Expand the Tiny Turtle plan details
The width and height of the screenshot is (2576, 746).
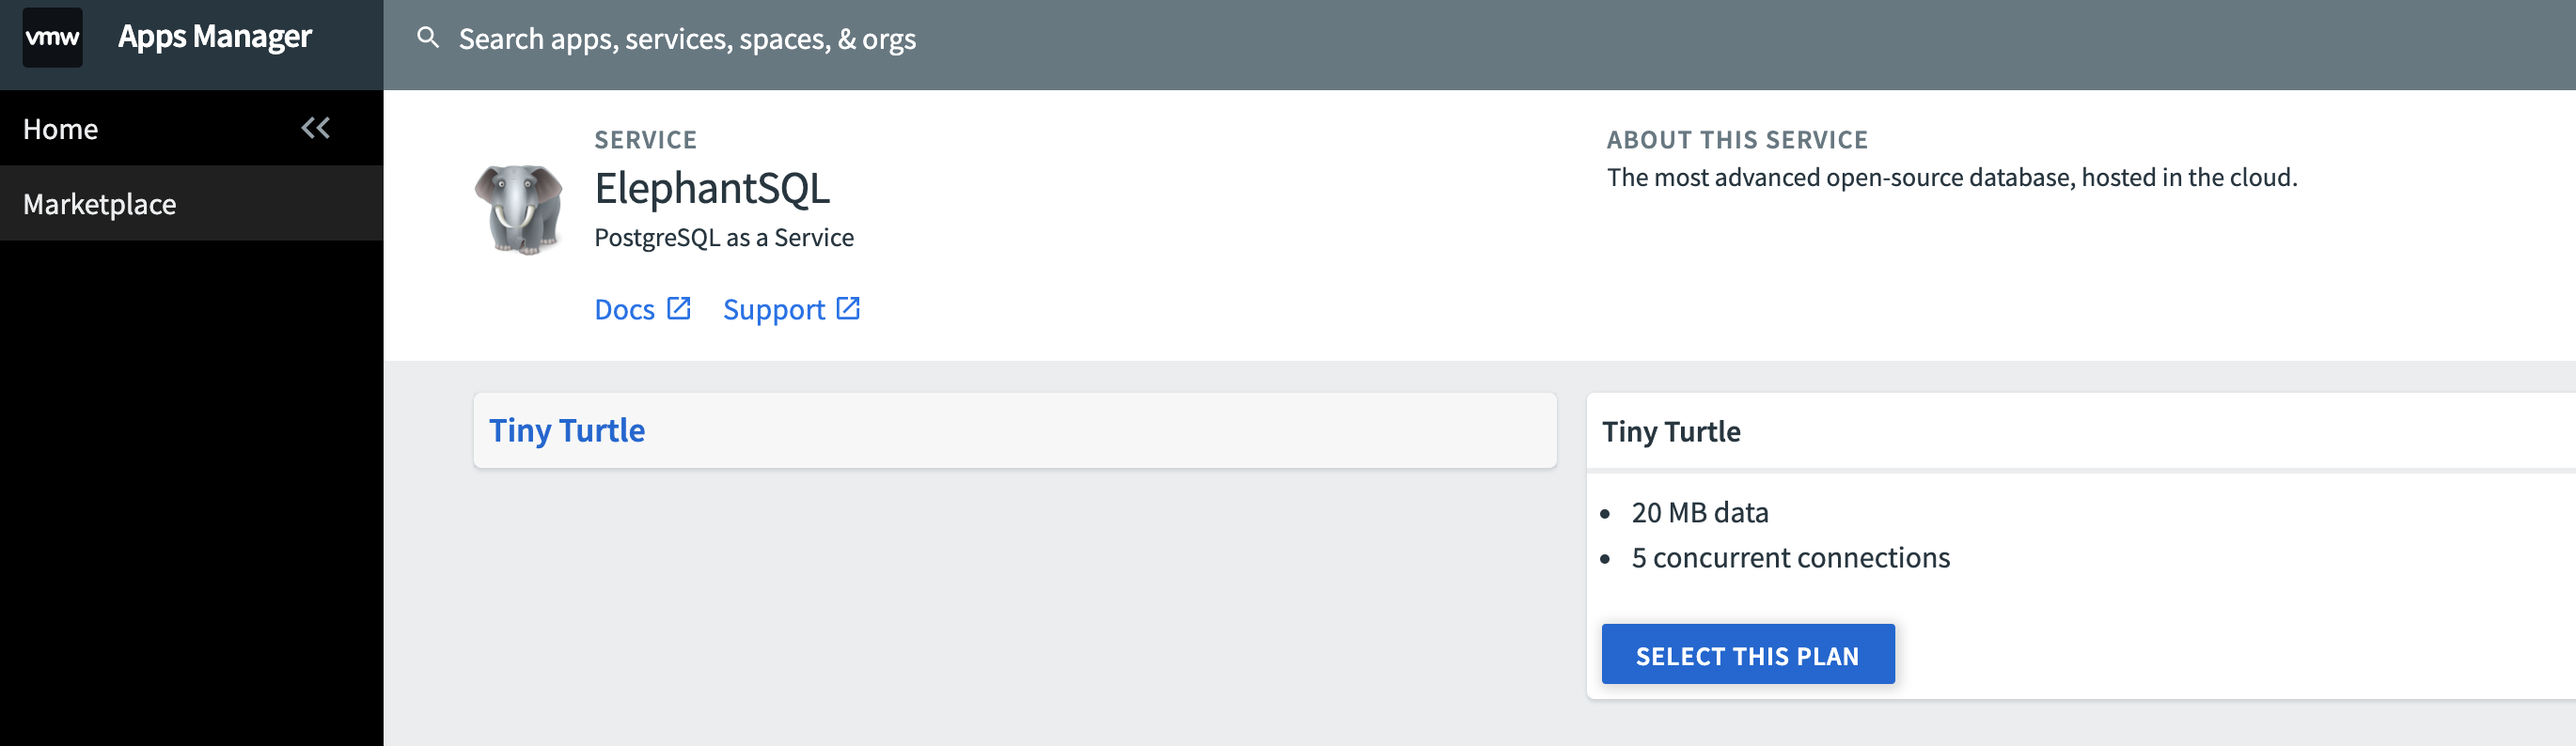(566, 429)
